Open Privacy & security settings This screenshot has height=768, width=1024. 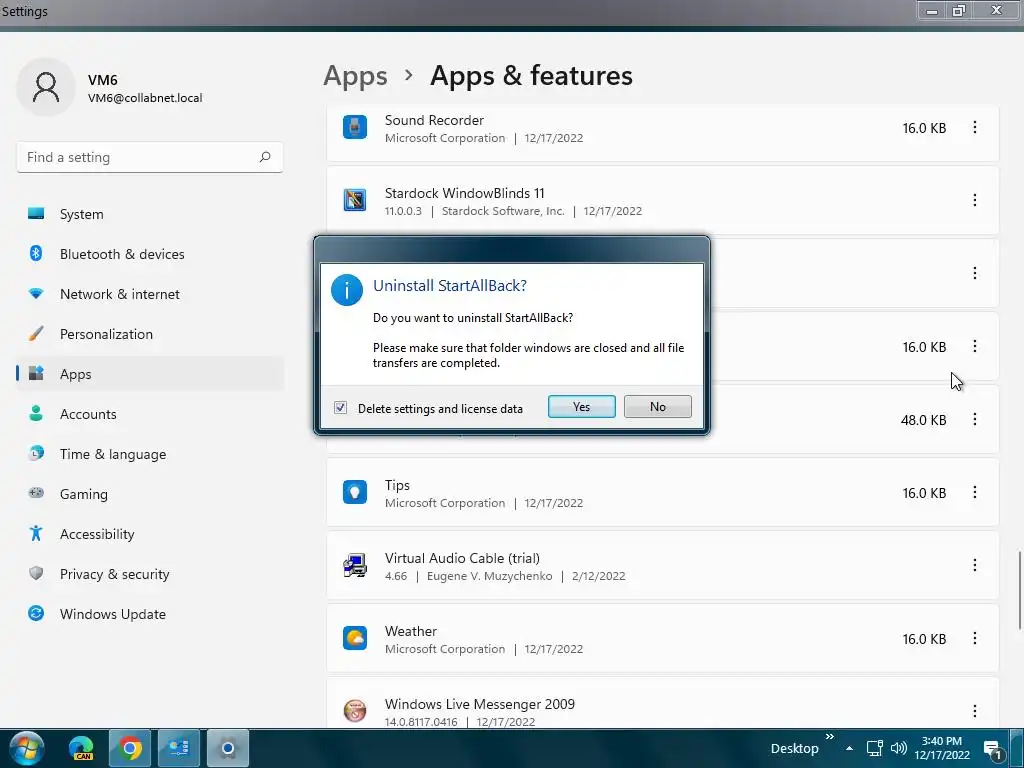(150, 574)
